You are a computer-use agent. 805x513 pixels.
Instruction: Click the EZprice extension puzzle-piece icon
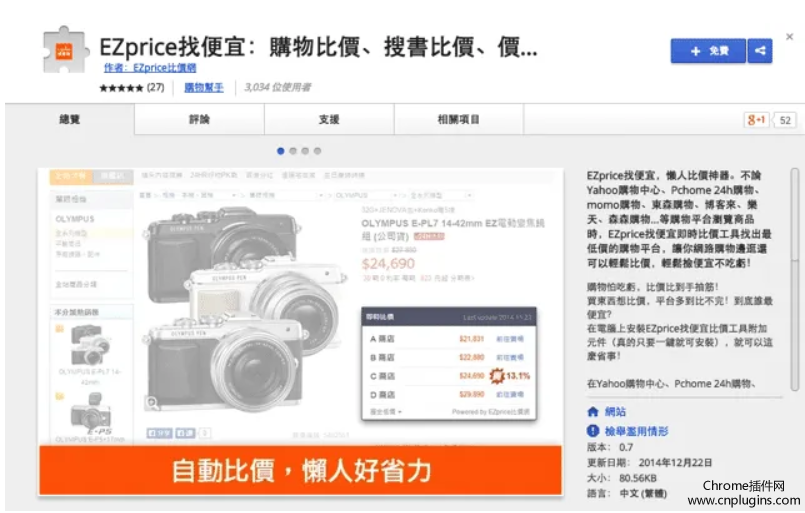pyautogui.click(x=64, y=50)
